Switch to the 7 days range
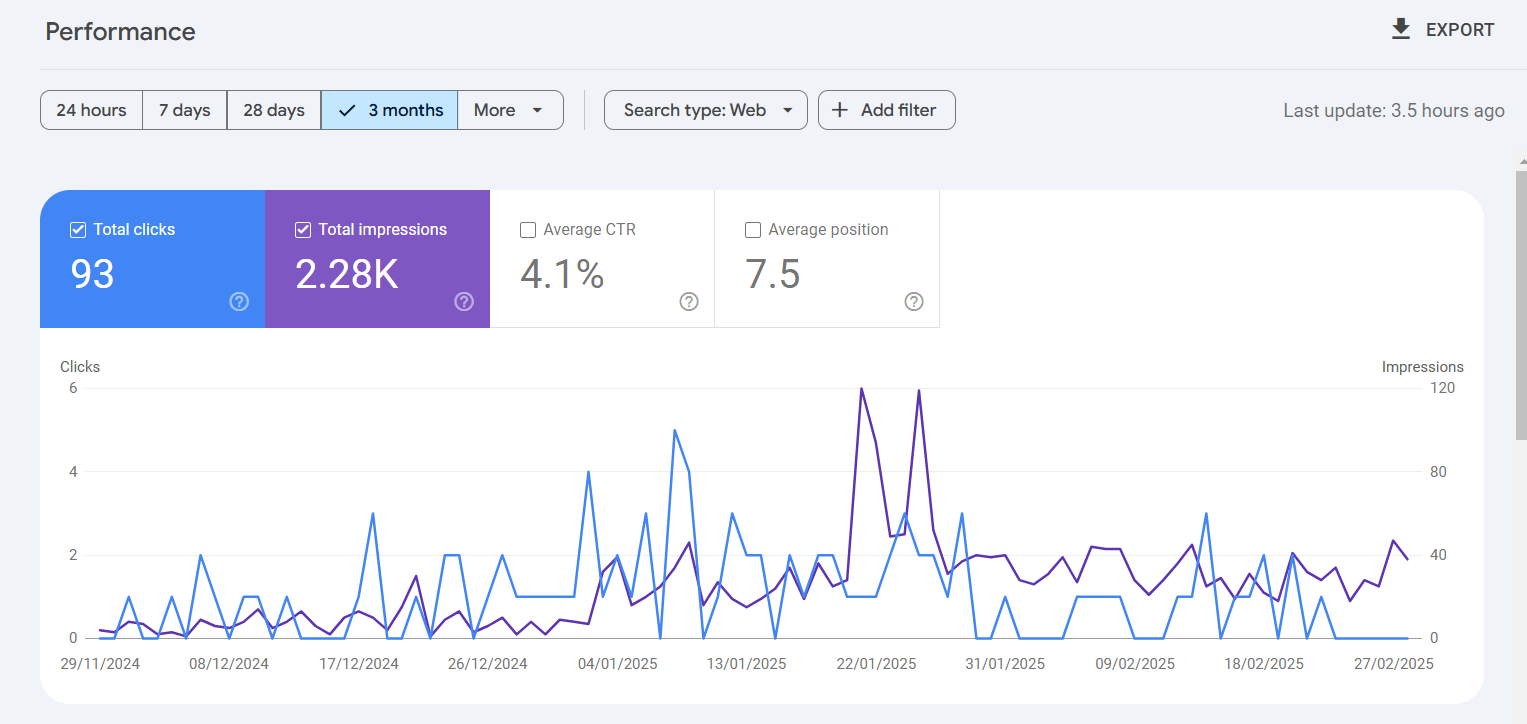This screenshot has height=724, width=1527. point(184,110)
